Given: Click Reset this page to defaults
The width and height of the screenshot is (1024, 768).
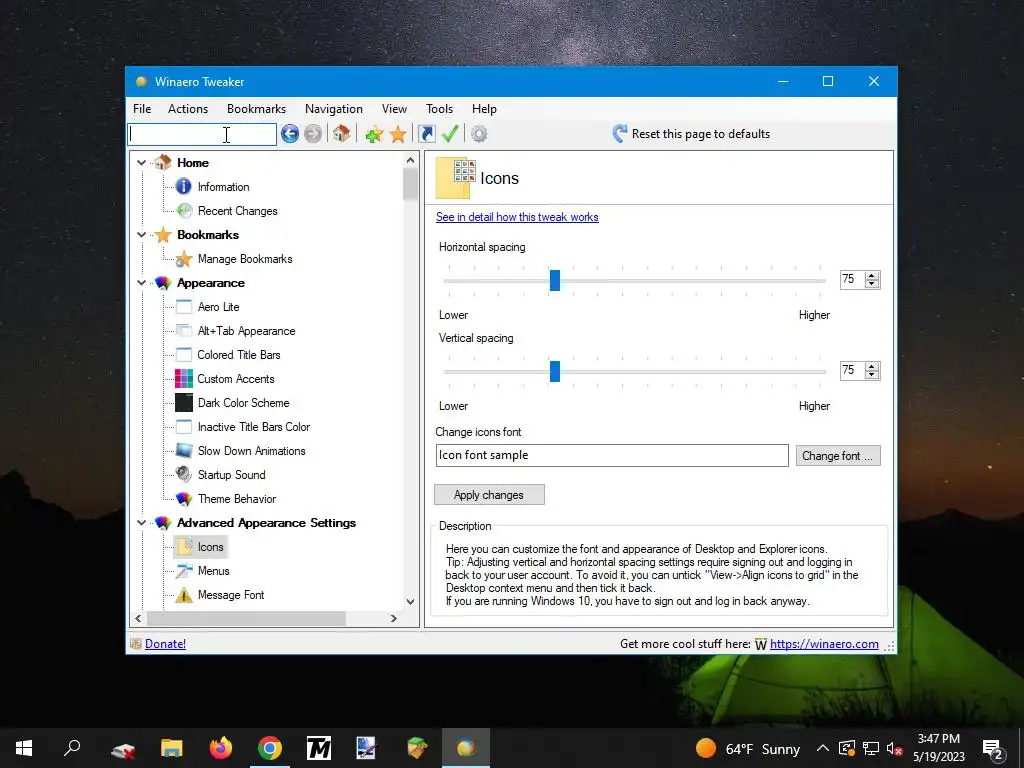Looking at the screenshot, I should pos(691,134).
